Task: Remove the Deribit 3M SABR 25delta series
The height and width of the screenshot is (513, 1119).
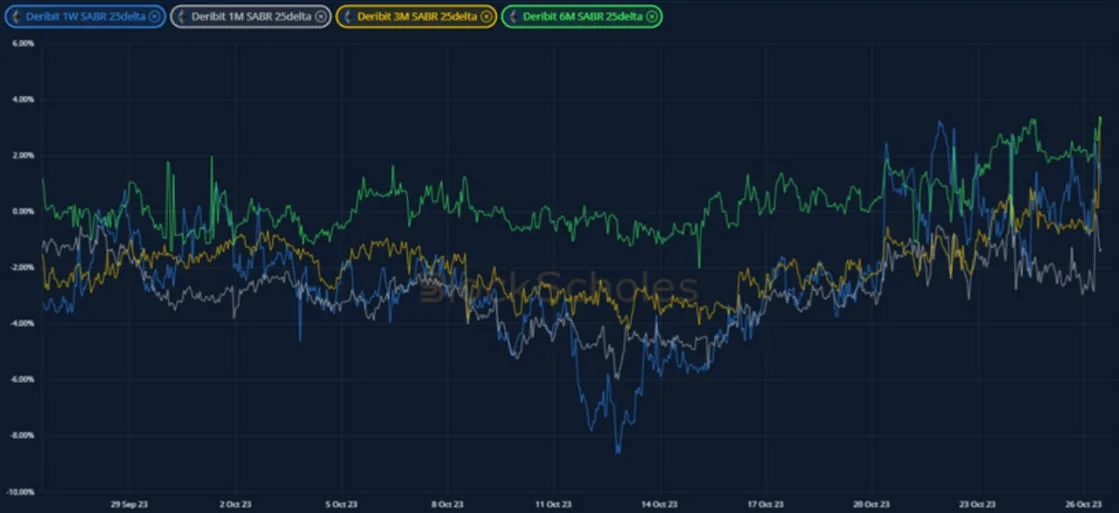Action: [486, 16]
